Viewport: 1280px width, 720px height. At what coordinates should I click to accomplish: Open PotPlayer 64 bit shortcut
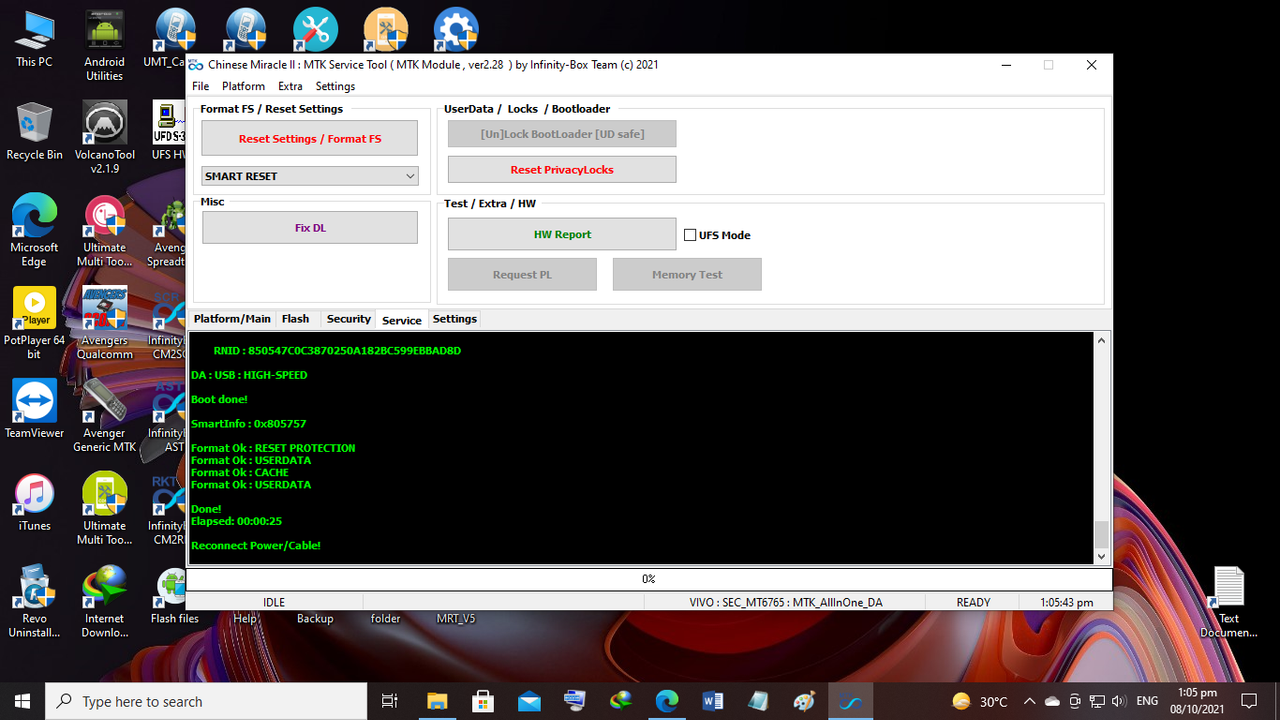click(34, 323)
